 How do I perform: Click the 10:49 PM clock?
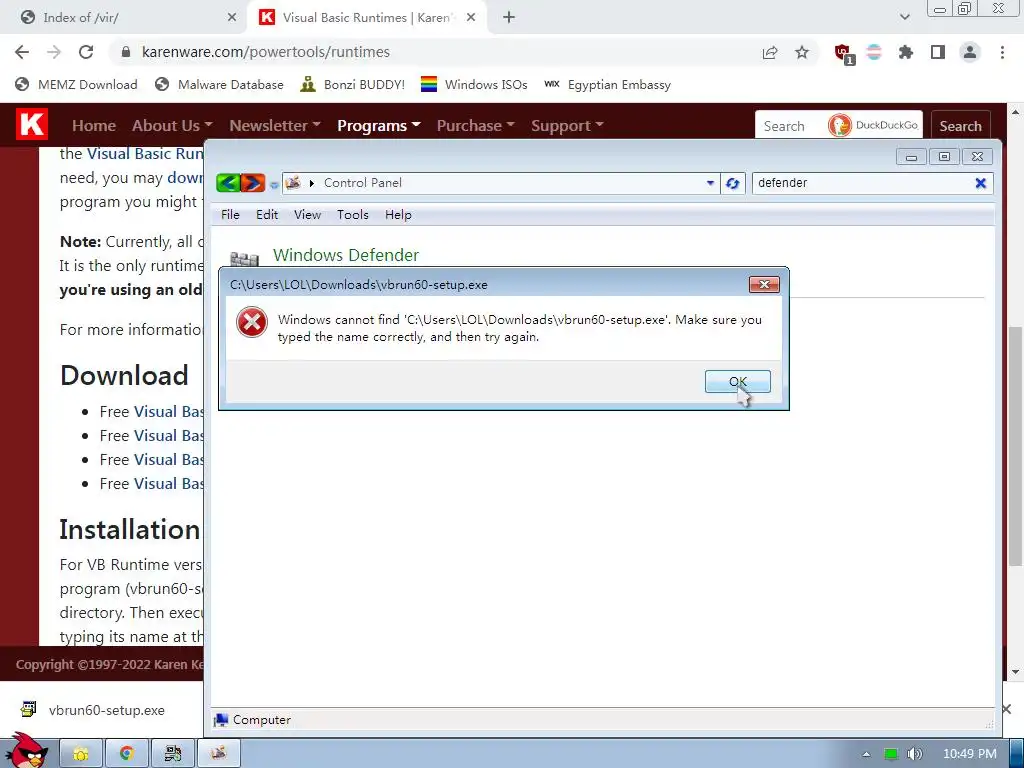pyautogui.click(x=970, y=754)
